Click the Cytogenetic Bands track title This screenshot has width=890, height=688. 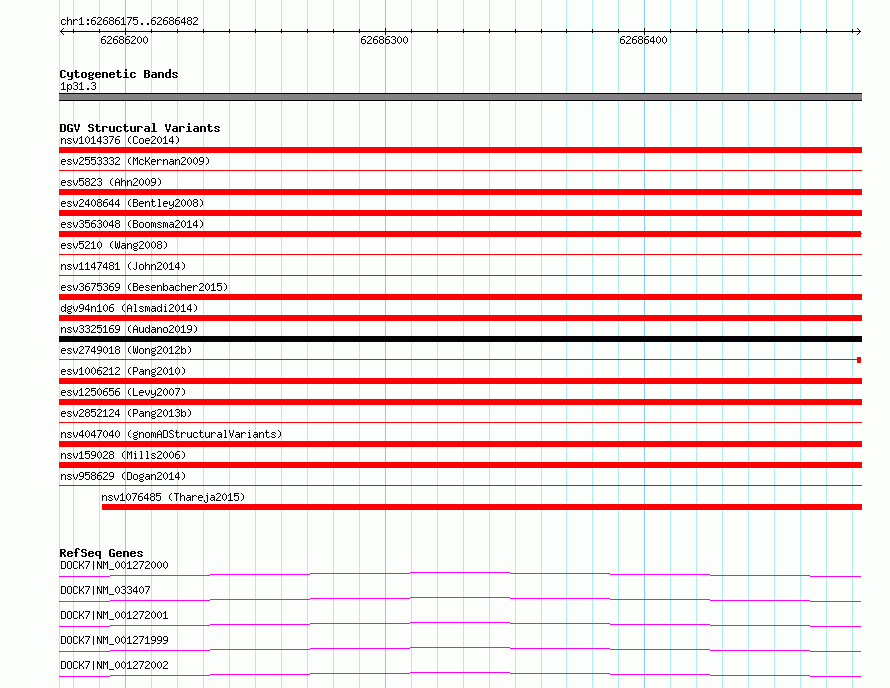pyautogui.click(x=119, y=74)
